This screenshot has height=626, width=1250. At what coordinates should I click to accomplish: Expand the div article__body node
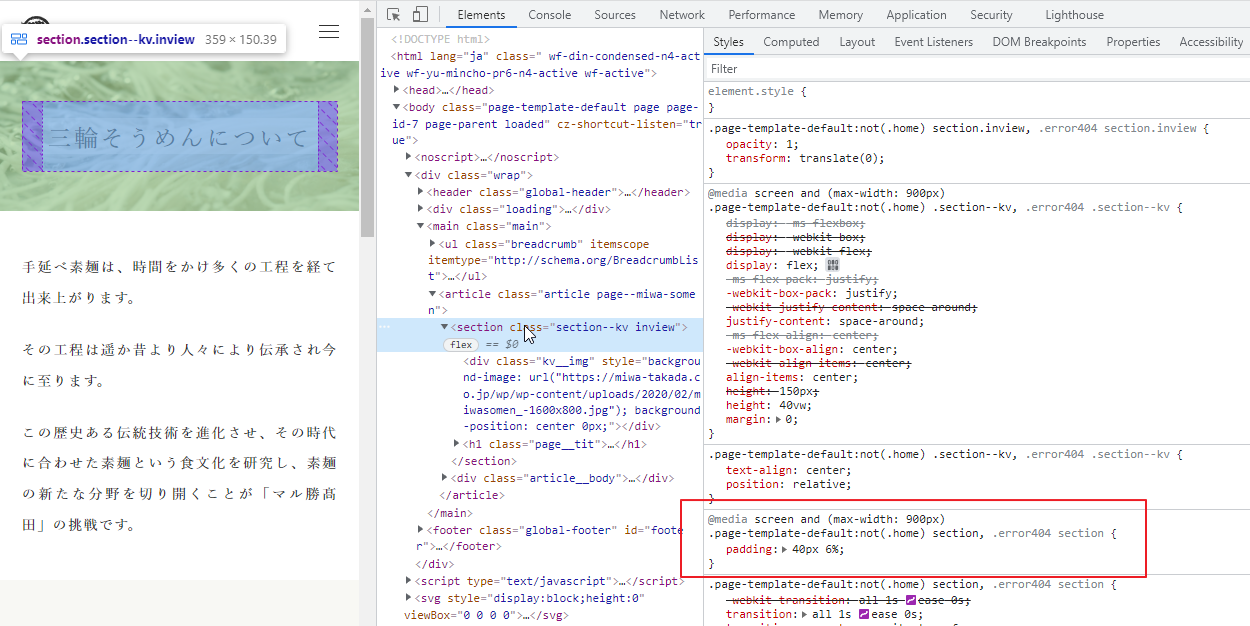[445, 478]
